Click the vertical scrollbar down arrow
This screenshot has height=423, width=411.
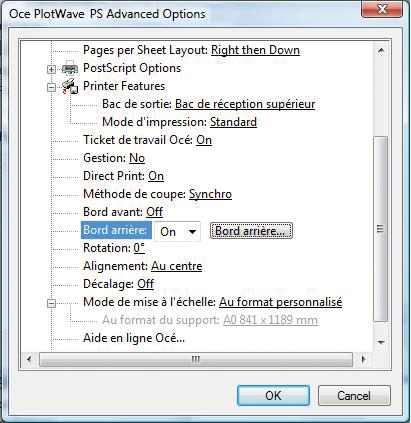point(382,342)
